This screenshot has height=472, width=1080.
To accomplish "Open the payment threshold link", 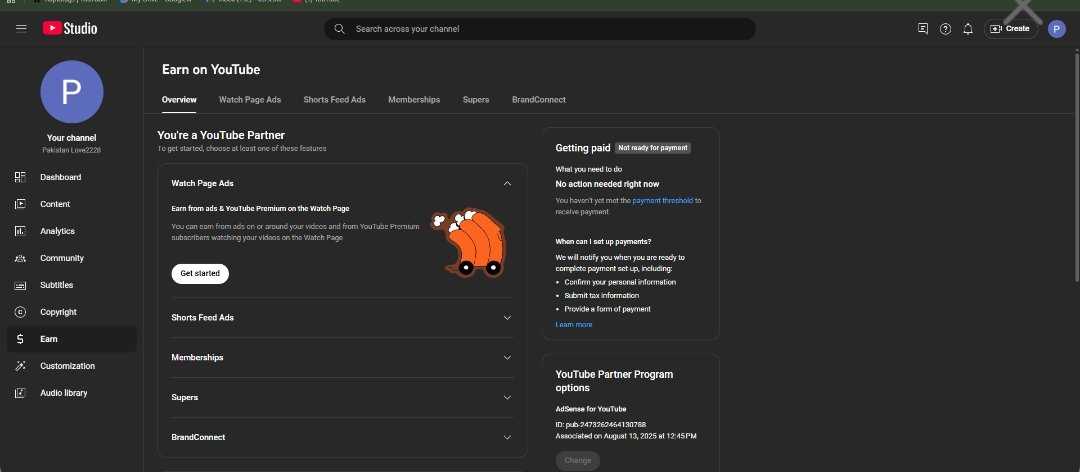I will tap(662, 201).
